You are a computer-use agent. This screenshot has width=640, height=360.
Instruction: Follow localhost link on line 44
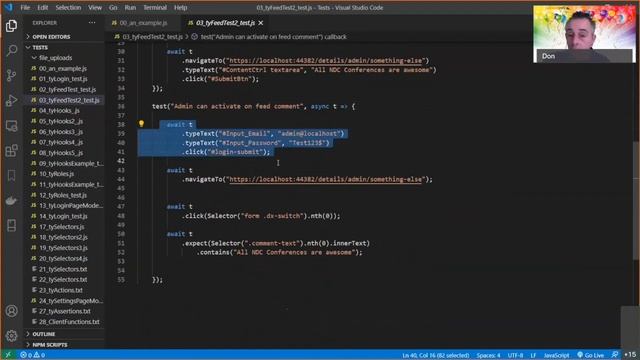325,180
